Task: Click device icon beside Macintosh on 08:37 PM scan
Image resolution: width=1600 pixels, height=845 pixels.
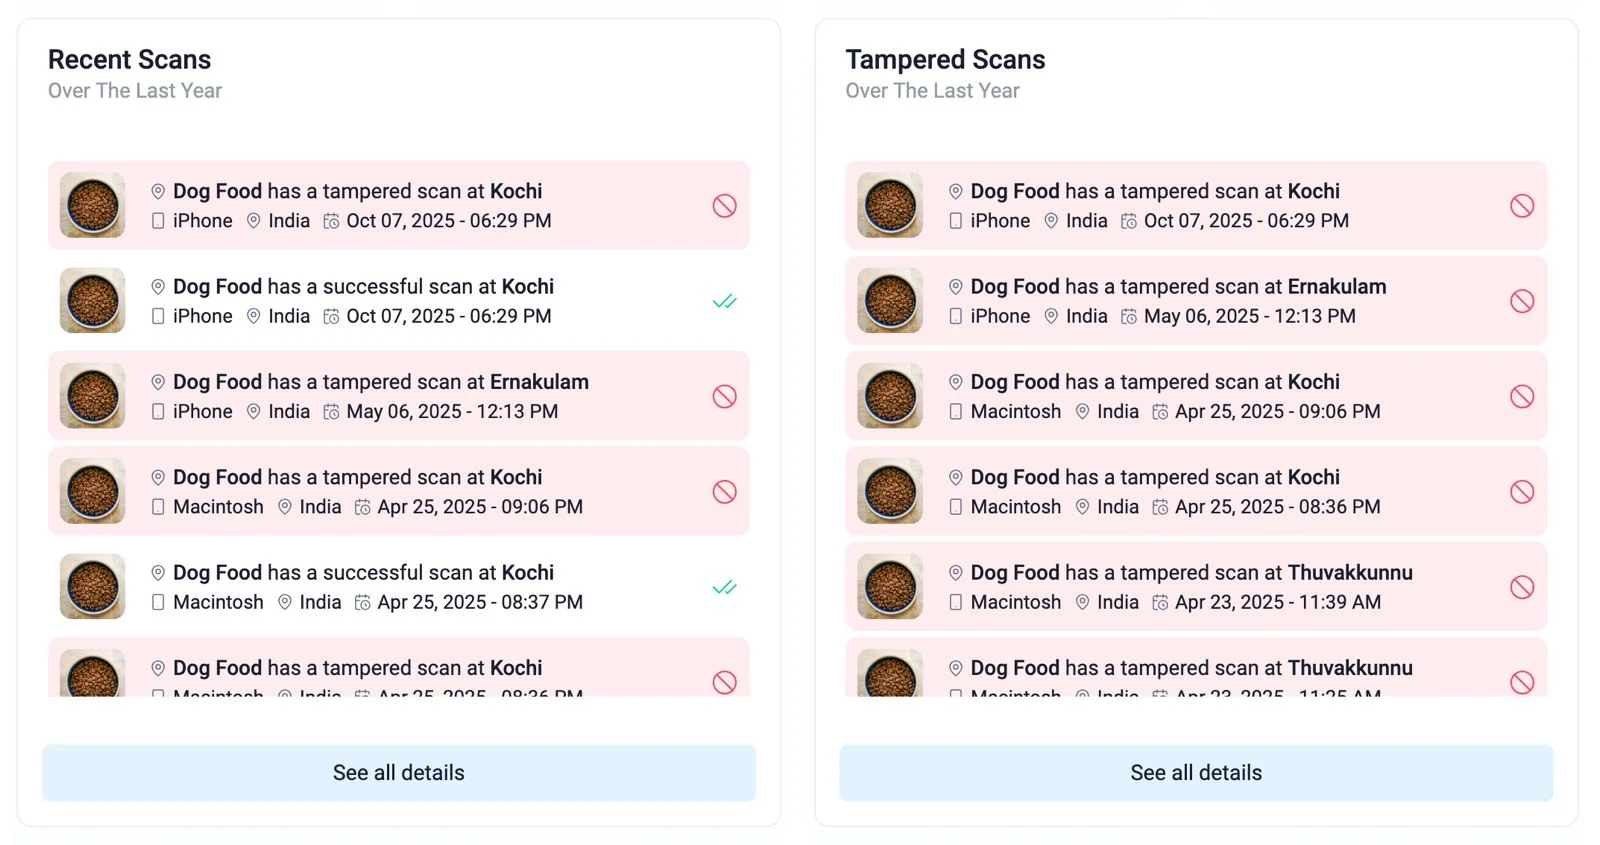Action: [x=158, y=603]
